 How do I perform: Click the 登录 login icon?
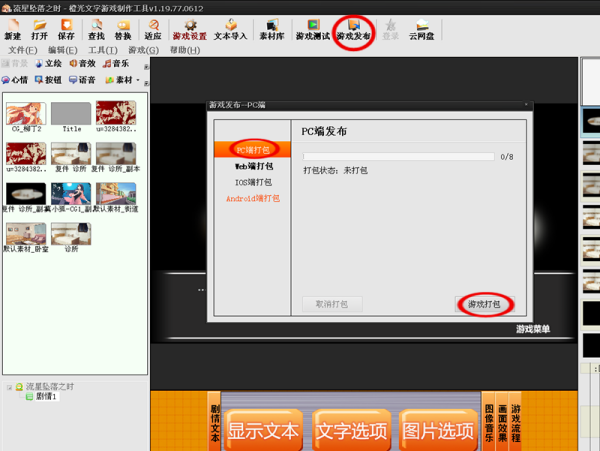390,29
